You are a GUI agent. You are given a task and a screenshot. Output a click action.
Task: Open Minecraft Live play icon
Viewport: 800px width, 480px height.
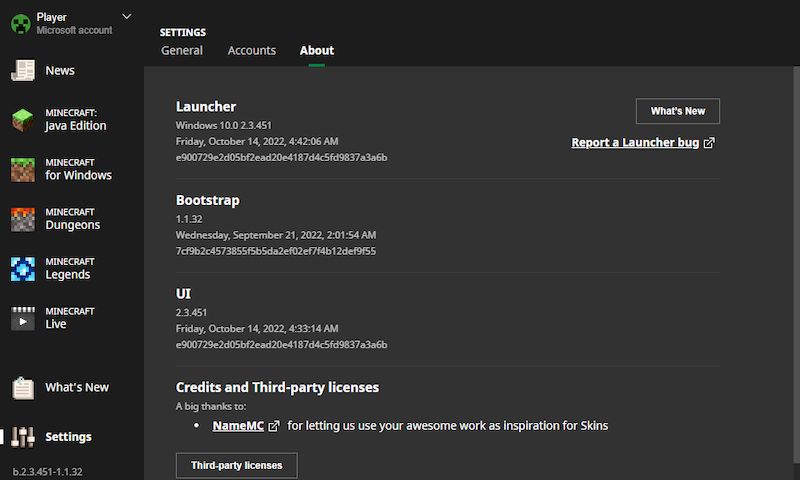pos(23,318)
